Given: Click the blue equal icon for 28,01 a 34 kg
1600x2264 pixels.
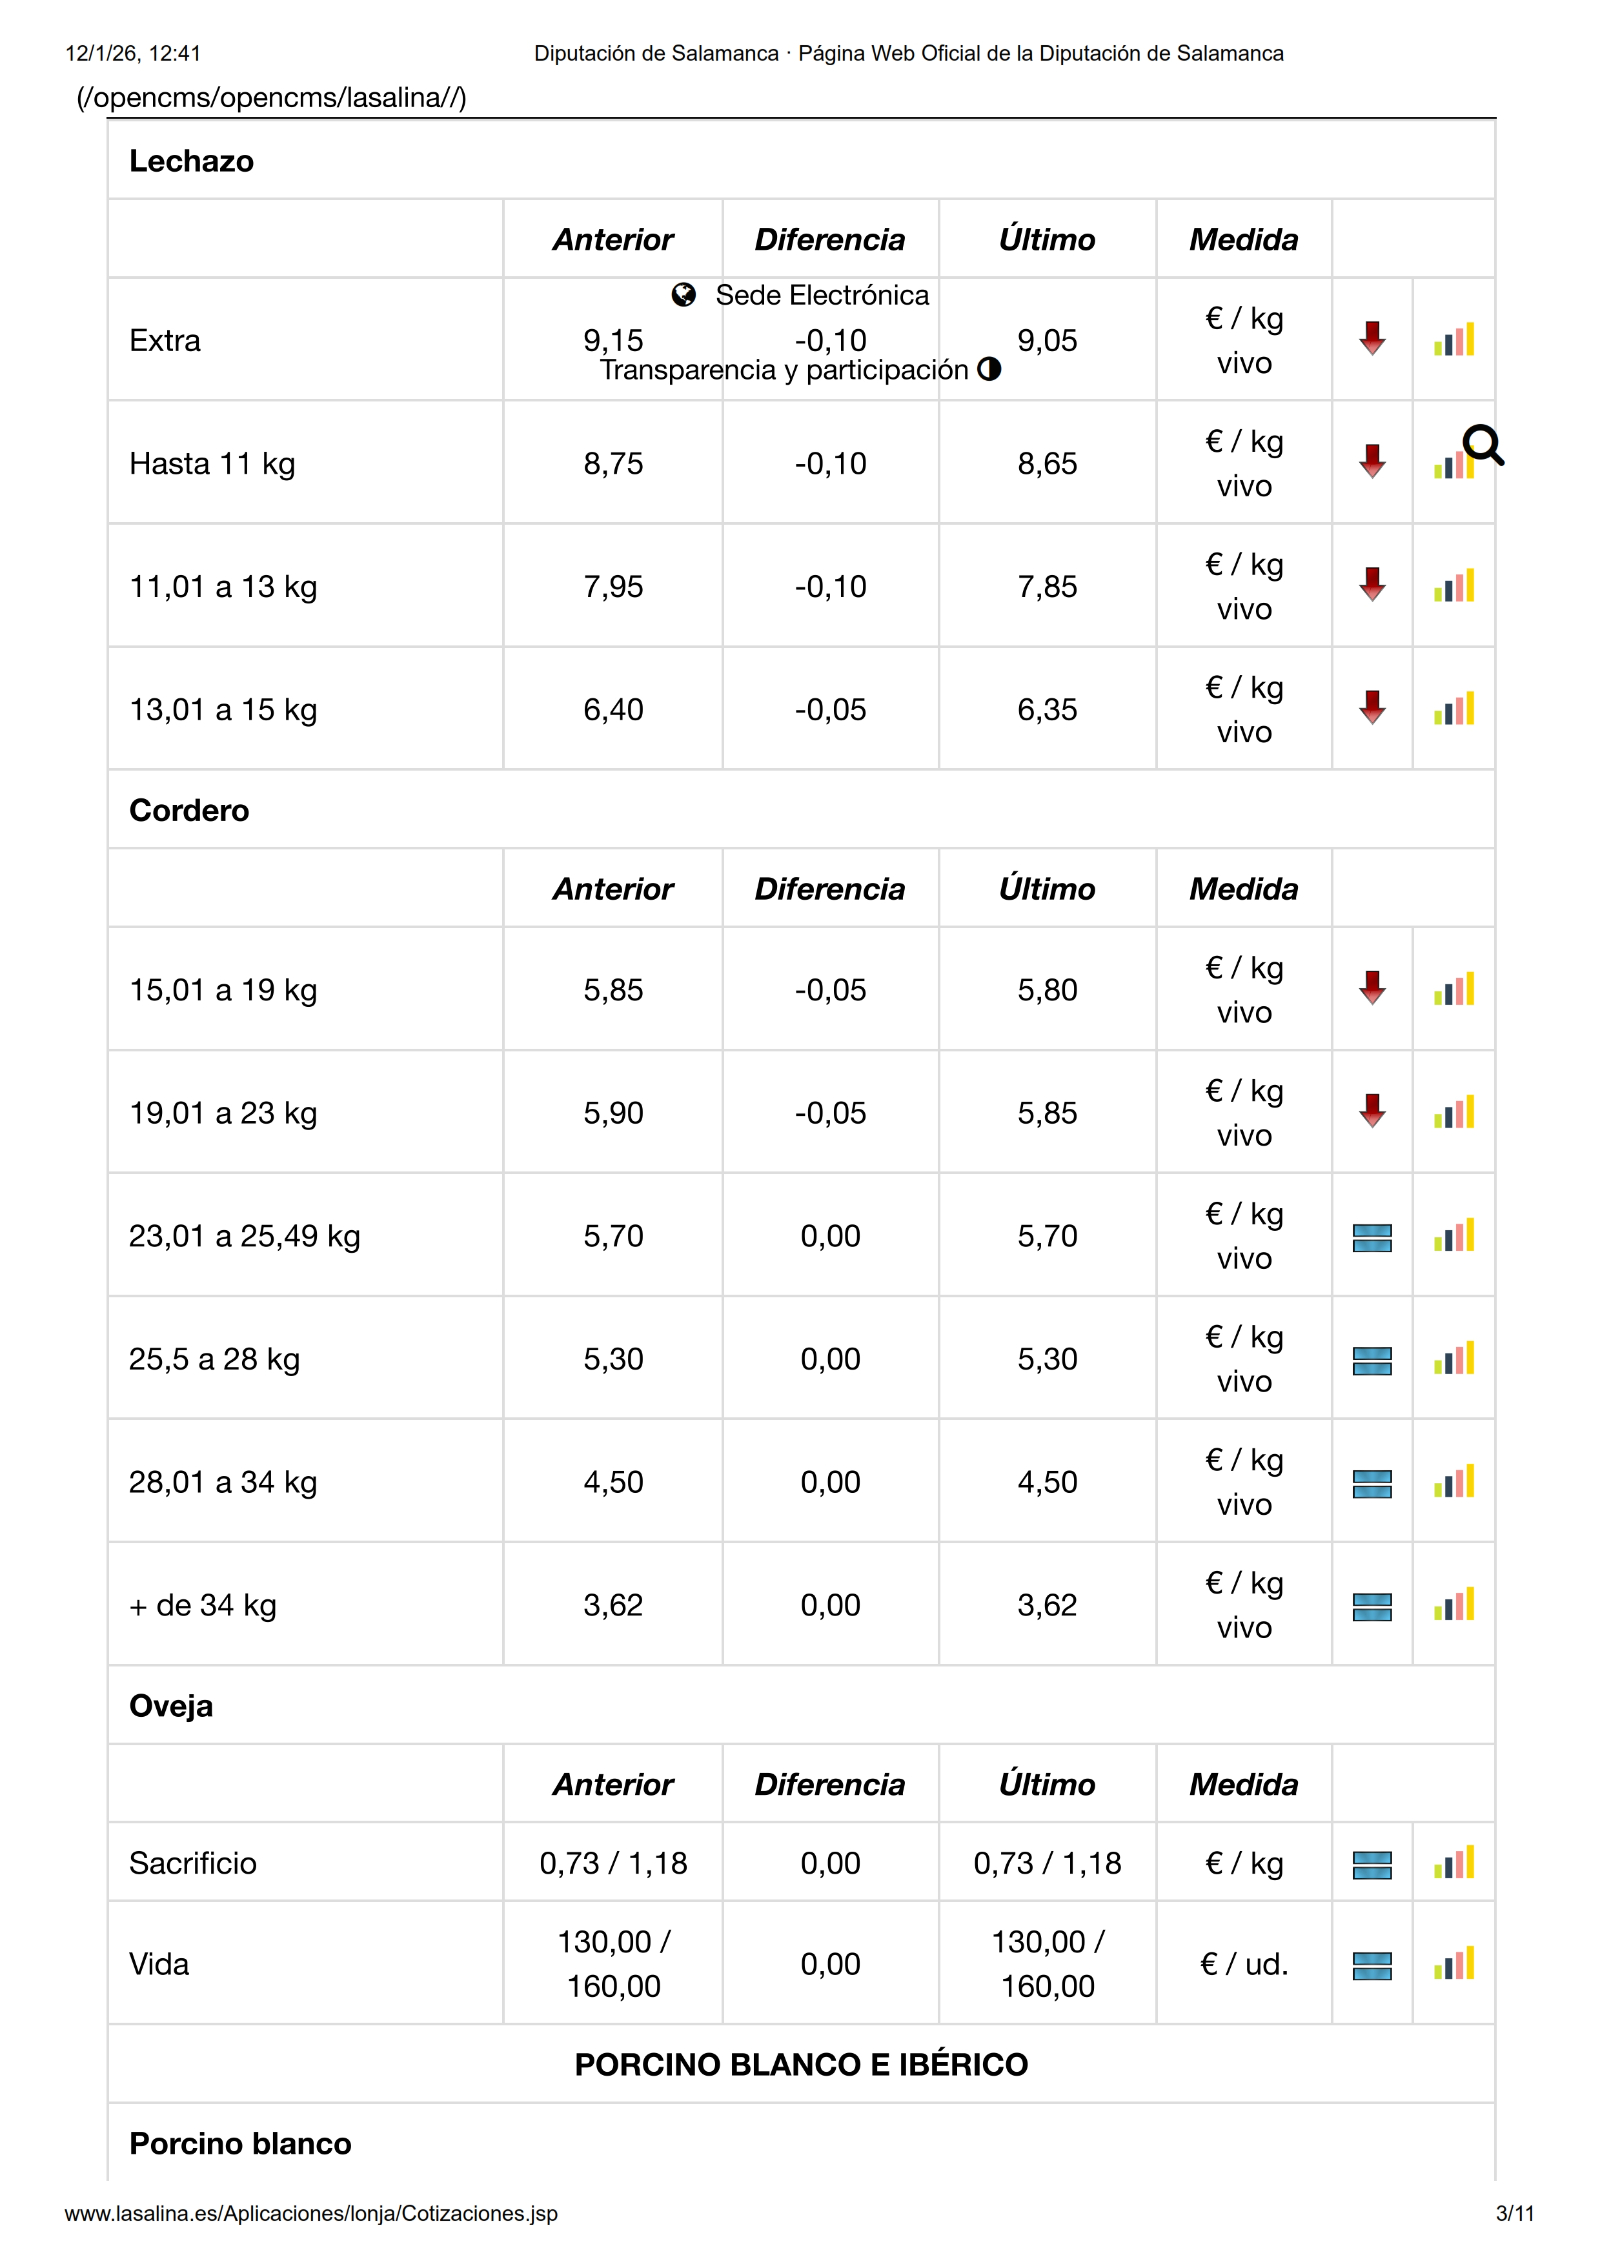Looking at the screenshot, I should (1372, 1483).
